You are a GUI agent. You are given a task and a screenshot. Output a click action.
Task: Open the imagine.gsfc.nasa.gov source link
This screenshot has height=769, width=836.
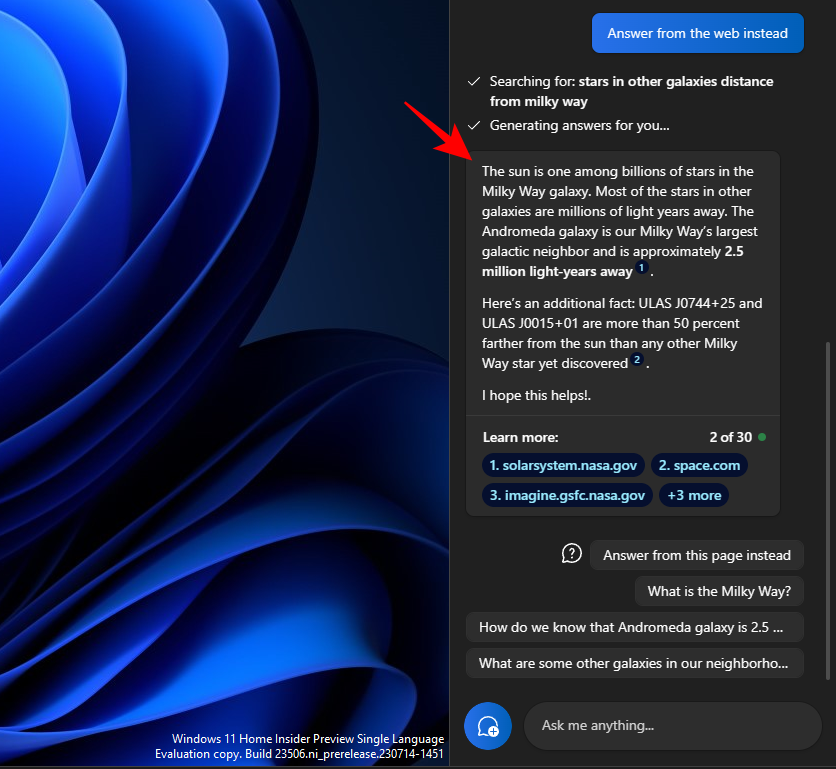(x=567, y=495)
